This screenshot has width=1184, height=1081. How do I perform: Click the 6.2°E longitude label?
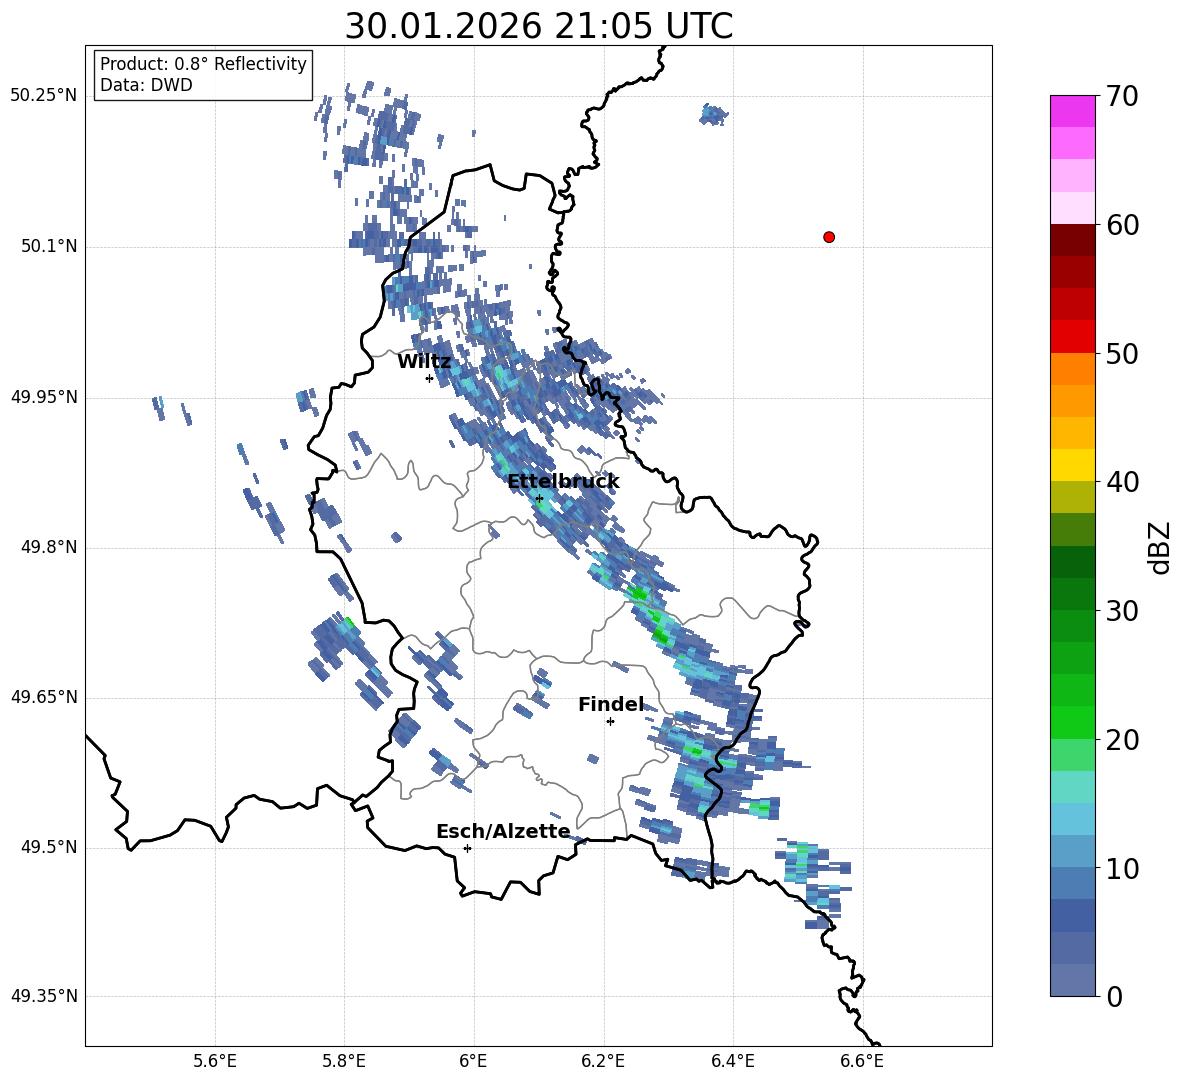coord(603,1061)
